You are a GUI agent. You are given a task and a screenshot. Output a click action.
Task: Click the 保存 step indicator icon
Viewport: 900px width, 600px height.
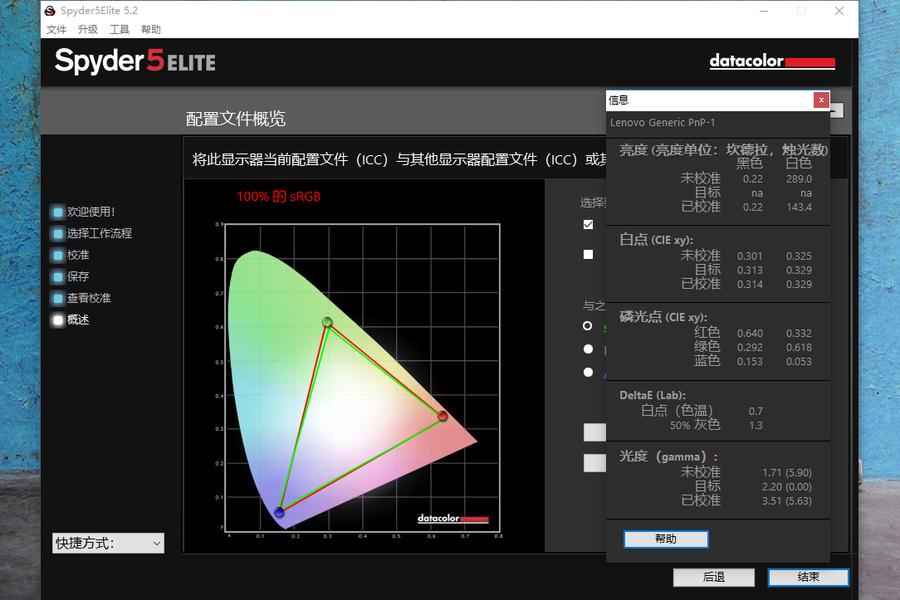point(58,277)
